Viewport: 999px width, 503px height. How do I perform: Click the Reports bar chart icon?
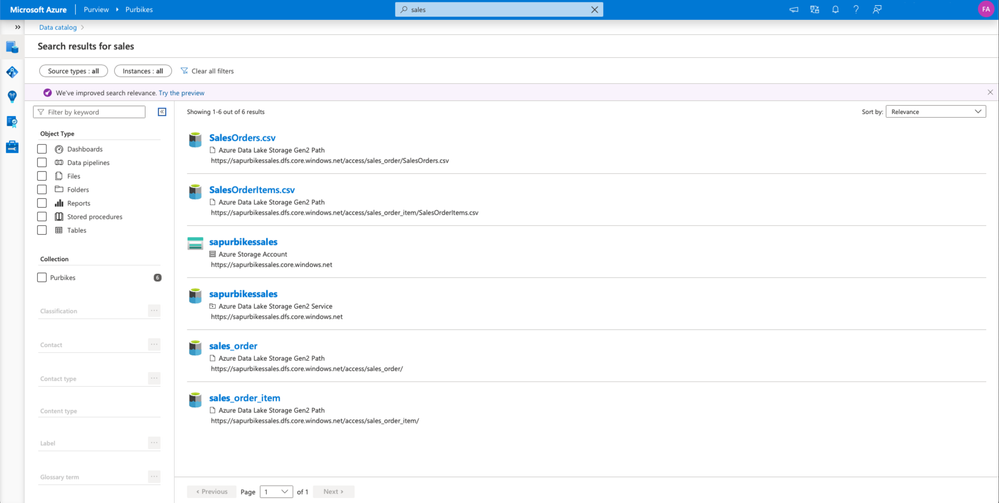[59, 203]
